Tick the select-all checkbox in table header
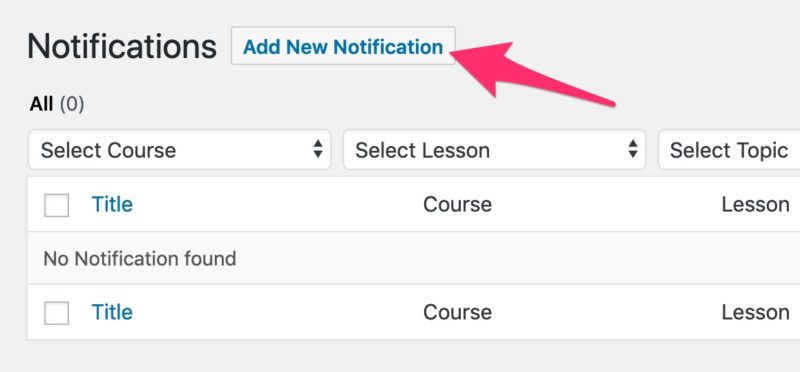The height and width of the screenshot is (372, 800). [x=57, y=205]
